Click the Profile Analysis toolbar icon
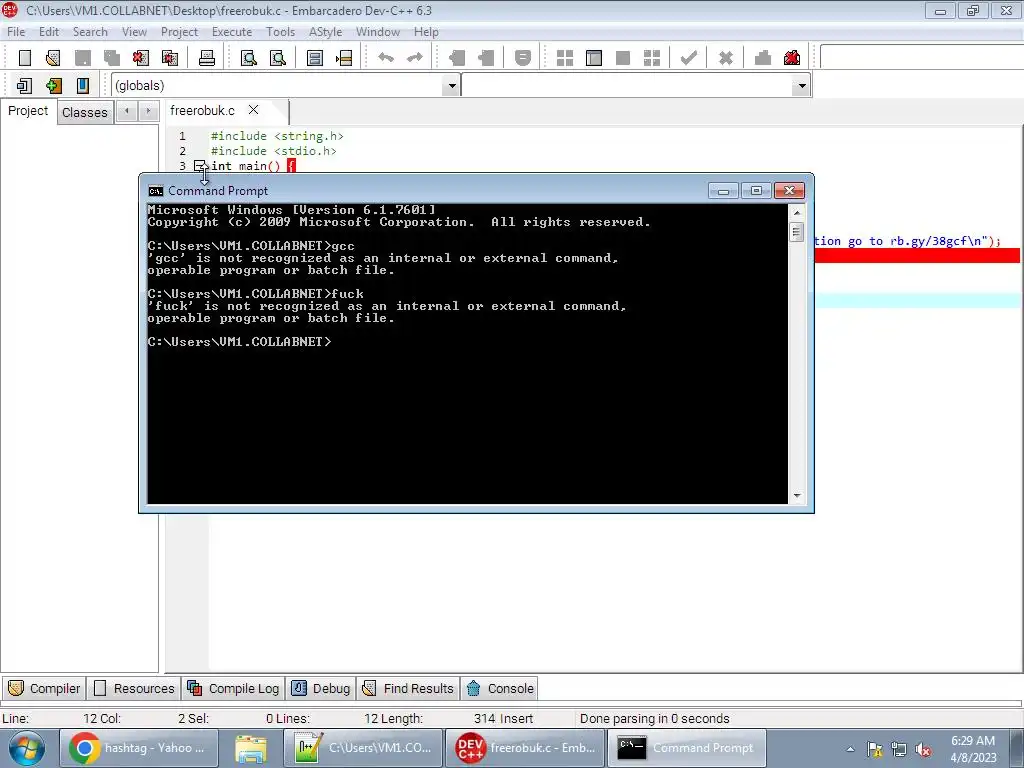Image resolution: width=1024 pixels, height=768 pixels. [762, 58]
